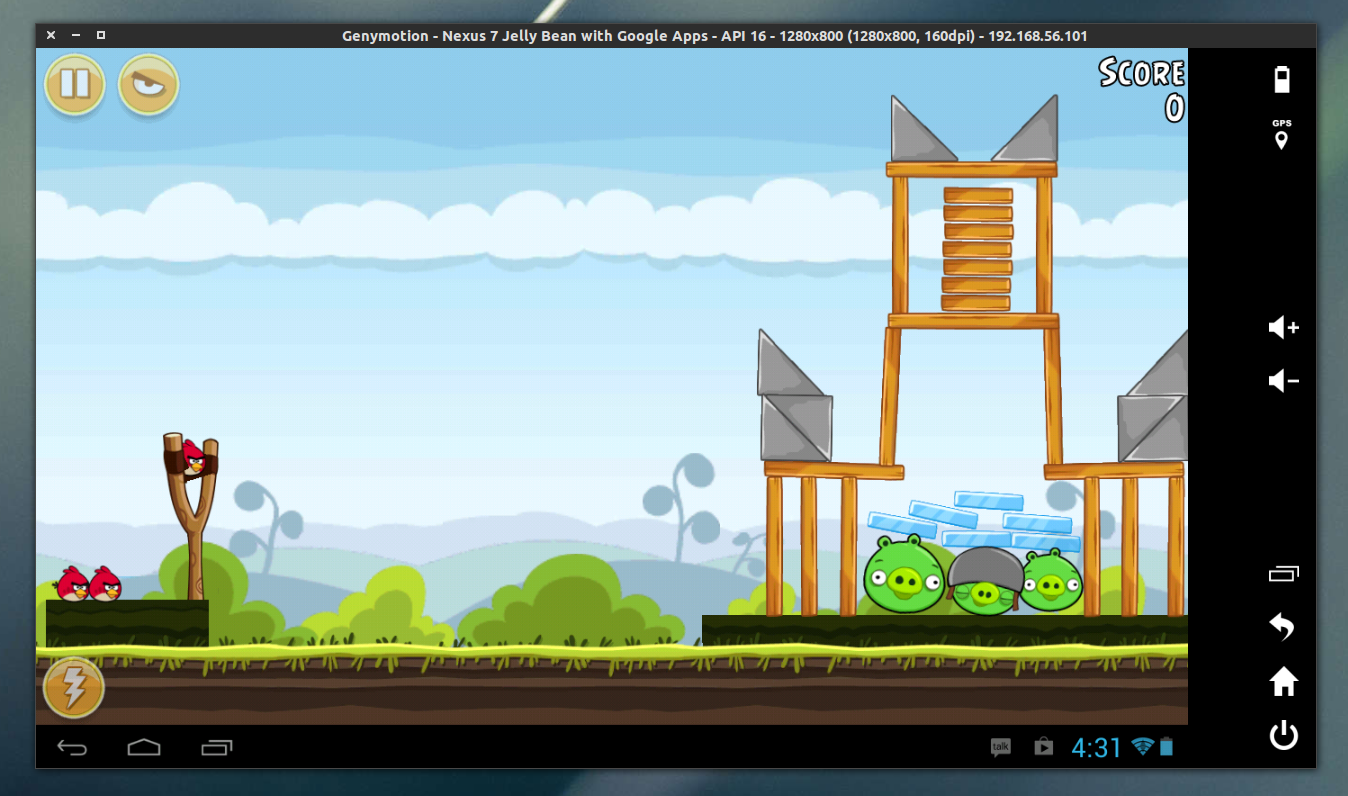Click the 4:31 clock in status area

[1097, 747]
